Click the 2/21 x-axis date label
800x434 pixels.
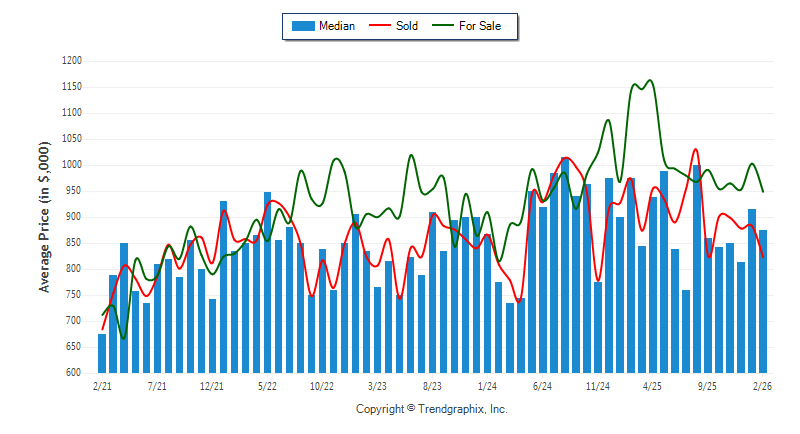[102, 385]
